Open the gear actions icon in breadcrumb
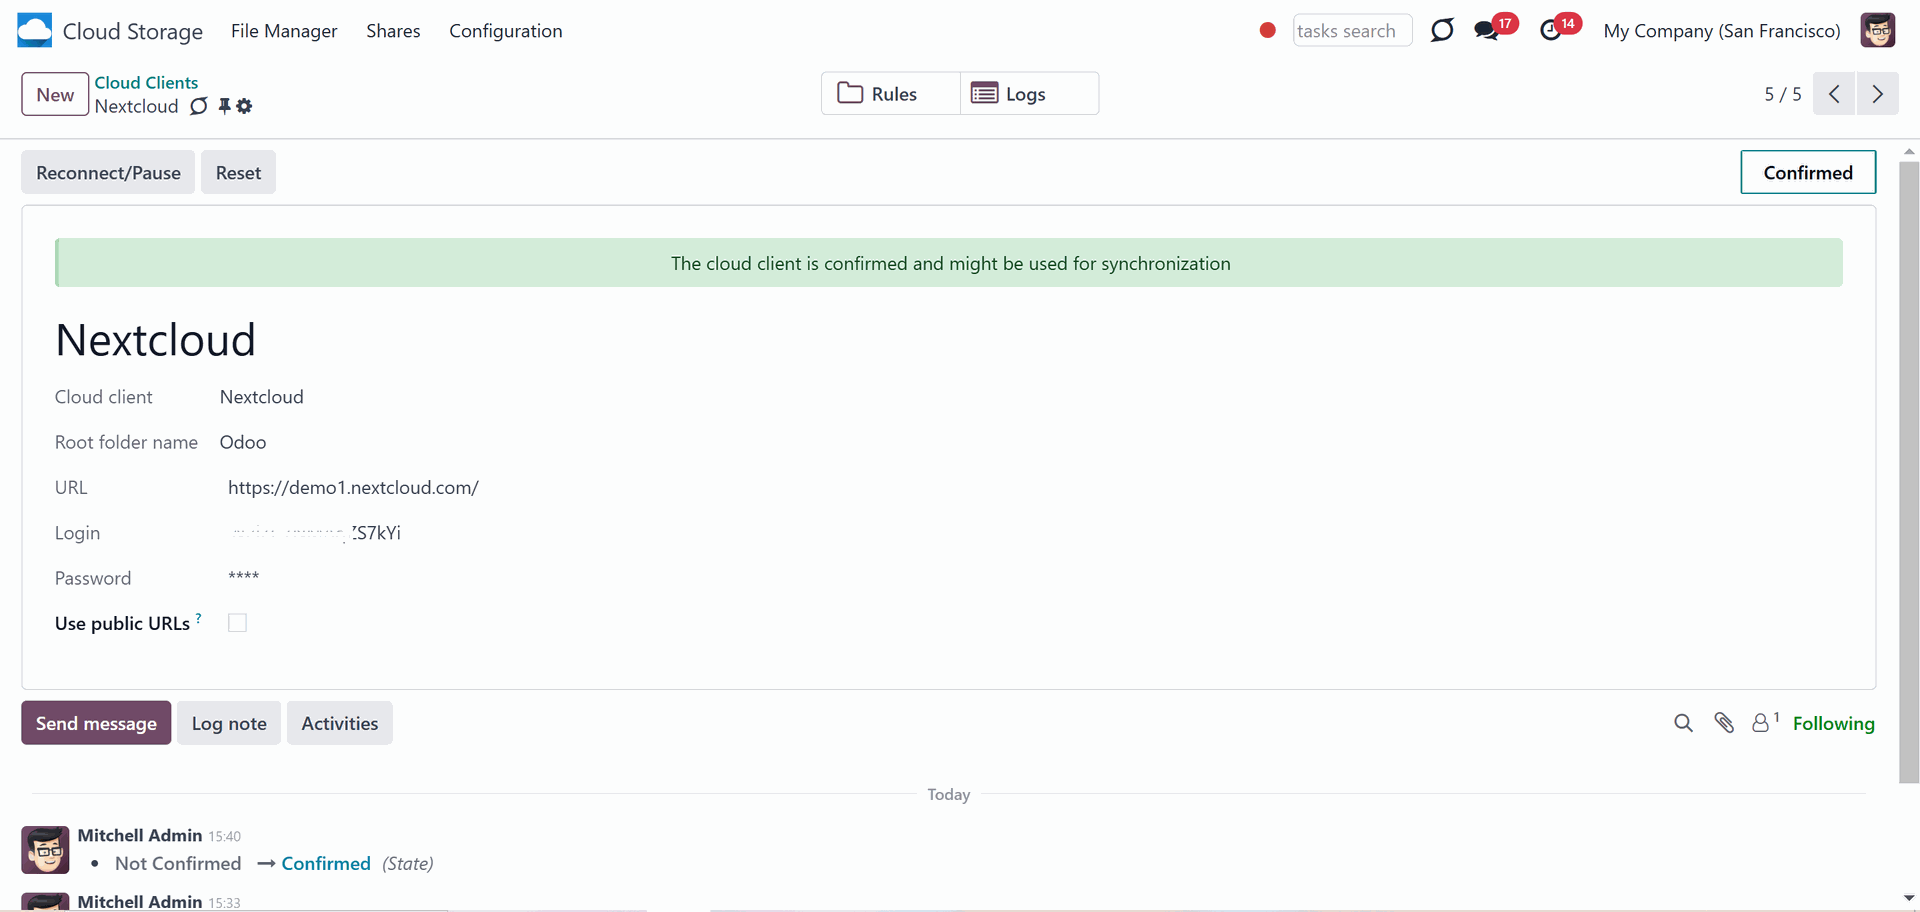Image resolution: width=1920 pixels, height=912 pixels. coord(244,106)
